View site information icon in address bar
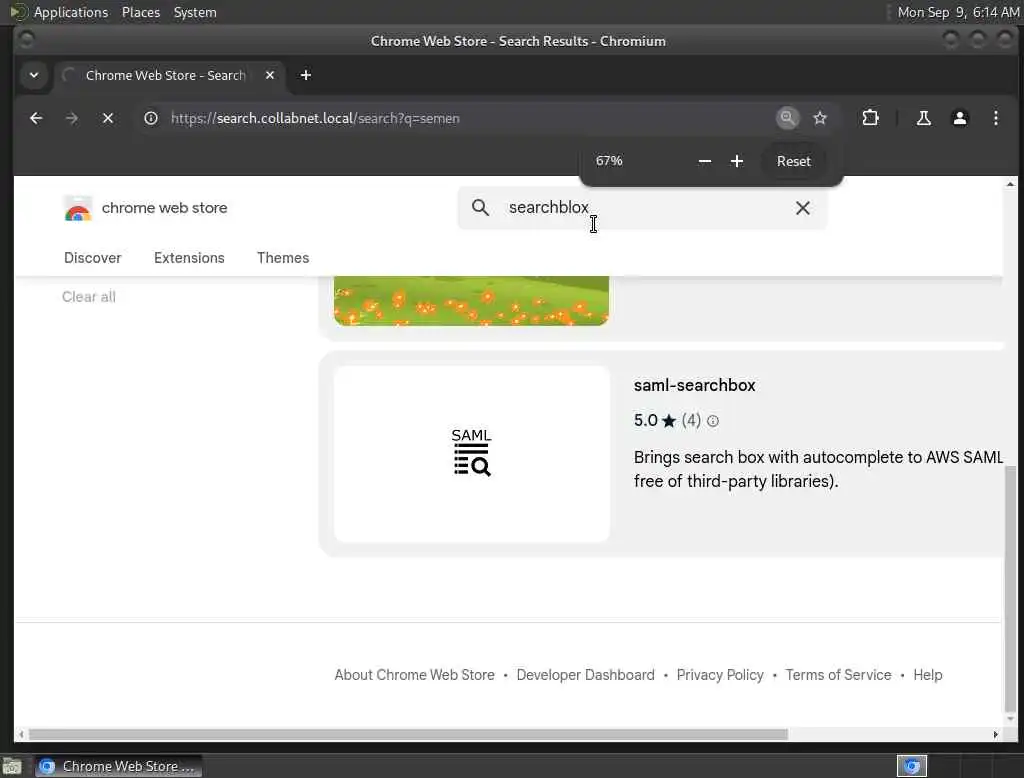The width and height of the screenshot is (1024, 778). click(151, 118)
